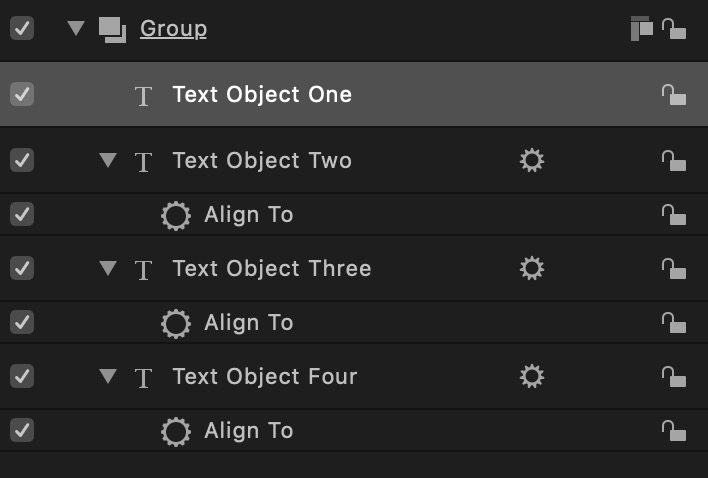708x478 pixels.
Task: Click behavior gear badge on Text Object Two
Action: 532,160
